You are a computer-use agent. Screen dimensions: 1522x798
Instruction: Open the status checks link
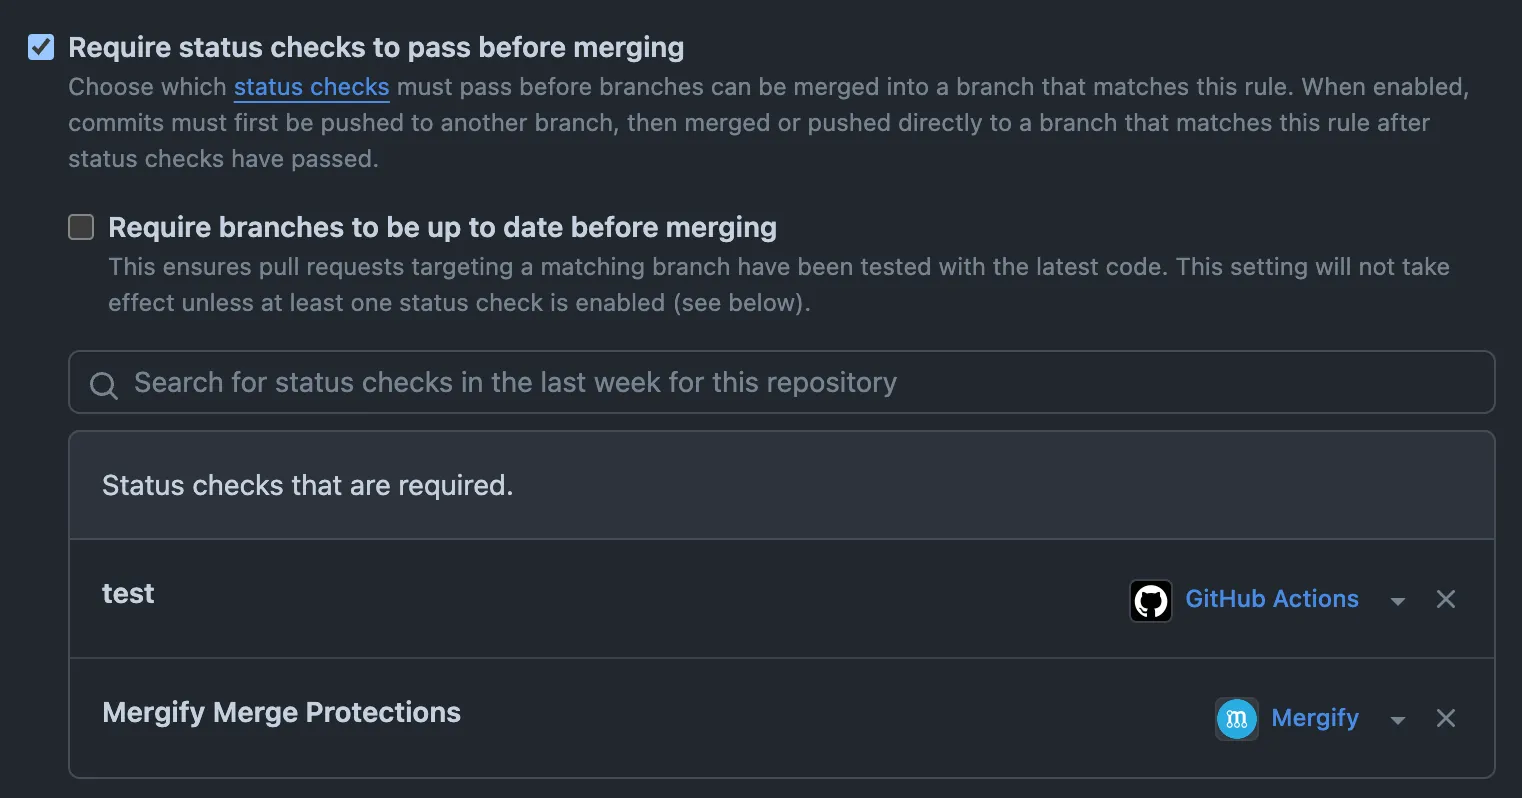[311, 87]
